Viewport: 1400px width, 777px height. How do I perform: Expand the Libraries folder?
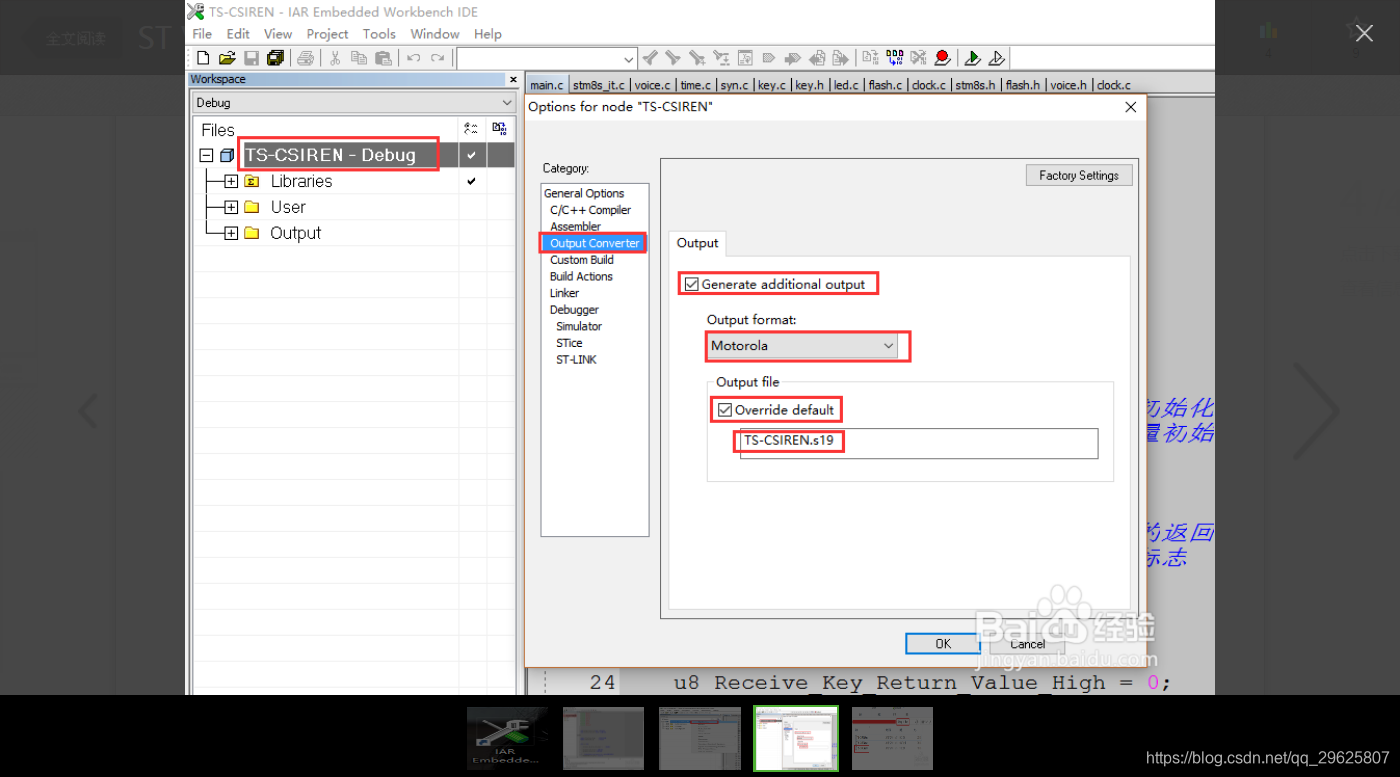(x=231, y=181)
